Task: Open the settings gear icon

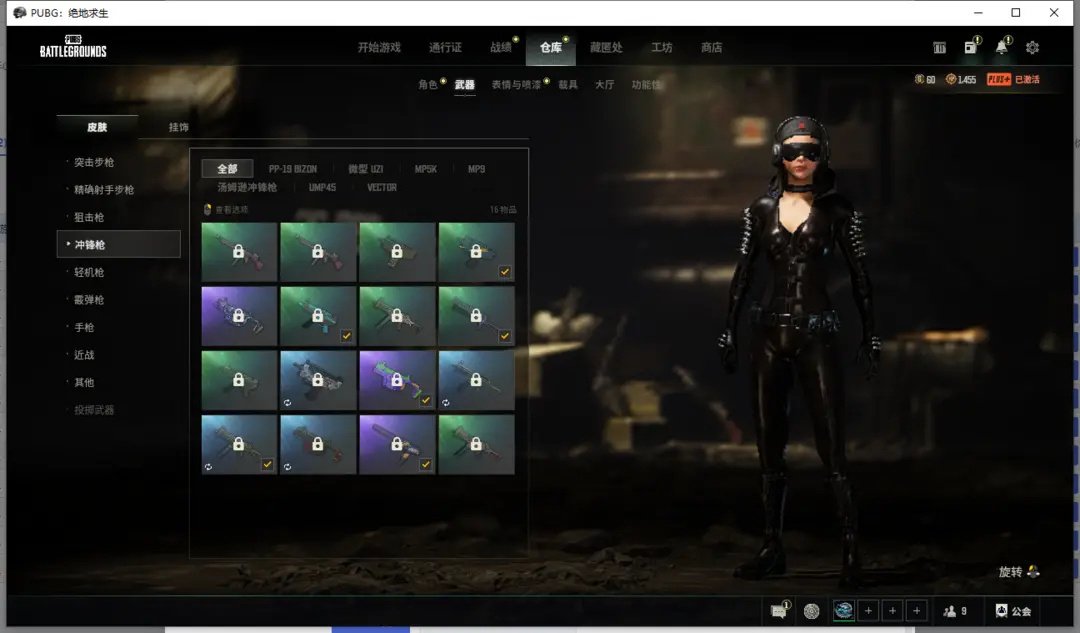Action: tap(1032, 48)
